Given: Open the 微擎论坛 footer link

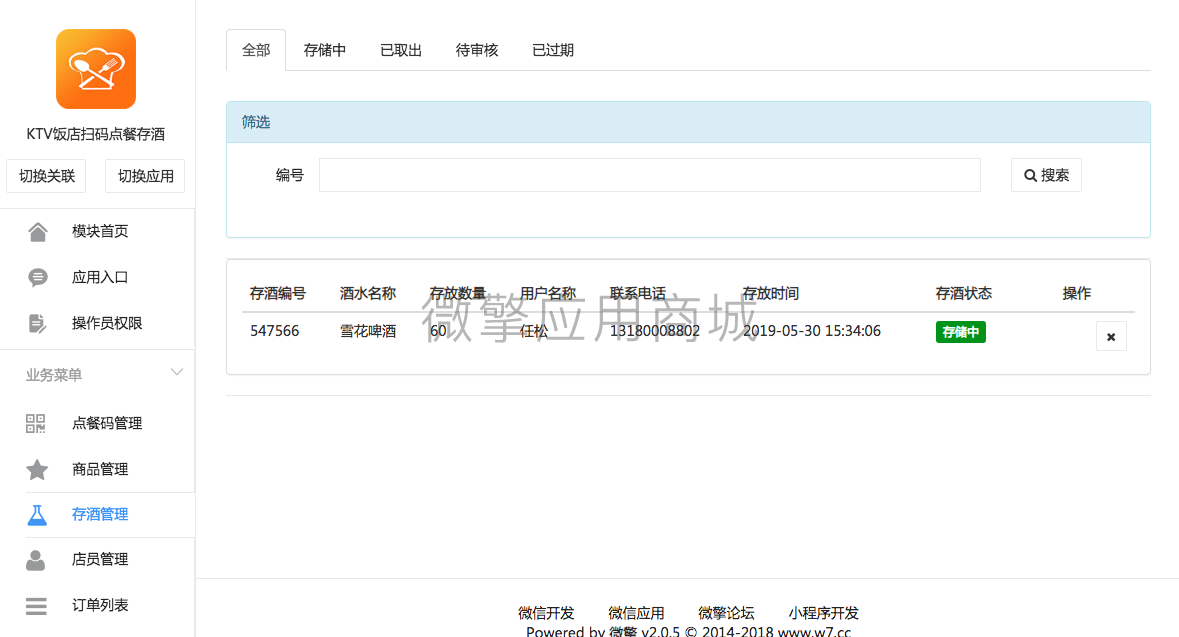Looking at the screenshot, I should 726,613.
